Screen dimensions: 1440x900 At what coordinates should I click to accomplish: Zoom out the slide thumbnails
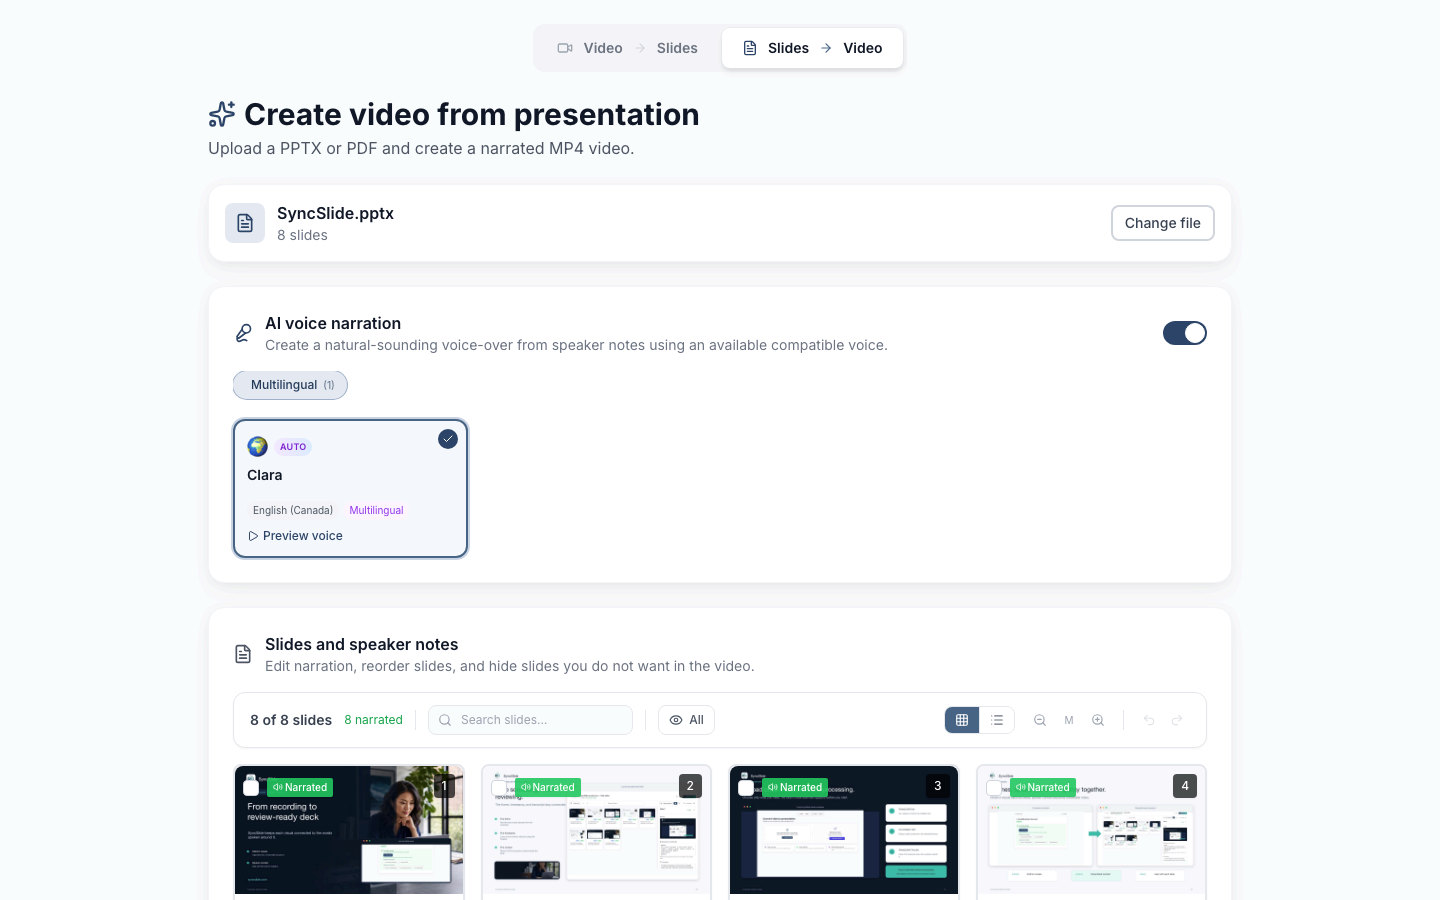coord(1040,720)
